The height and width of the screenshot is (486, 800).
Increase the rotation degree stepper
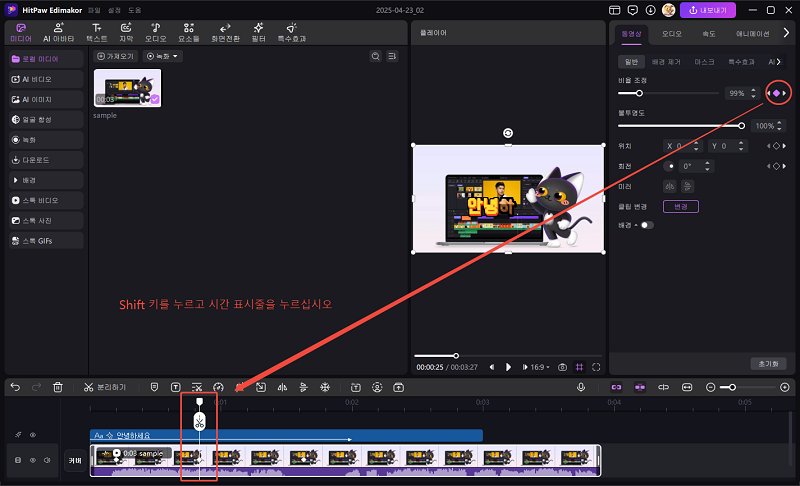click(707, 163)
